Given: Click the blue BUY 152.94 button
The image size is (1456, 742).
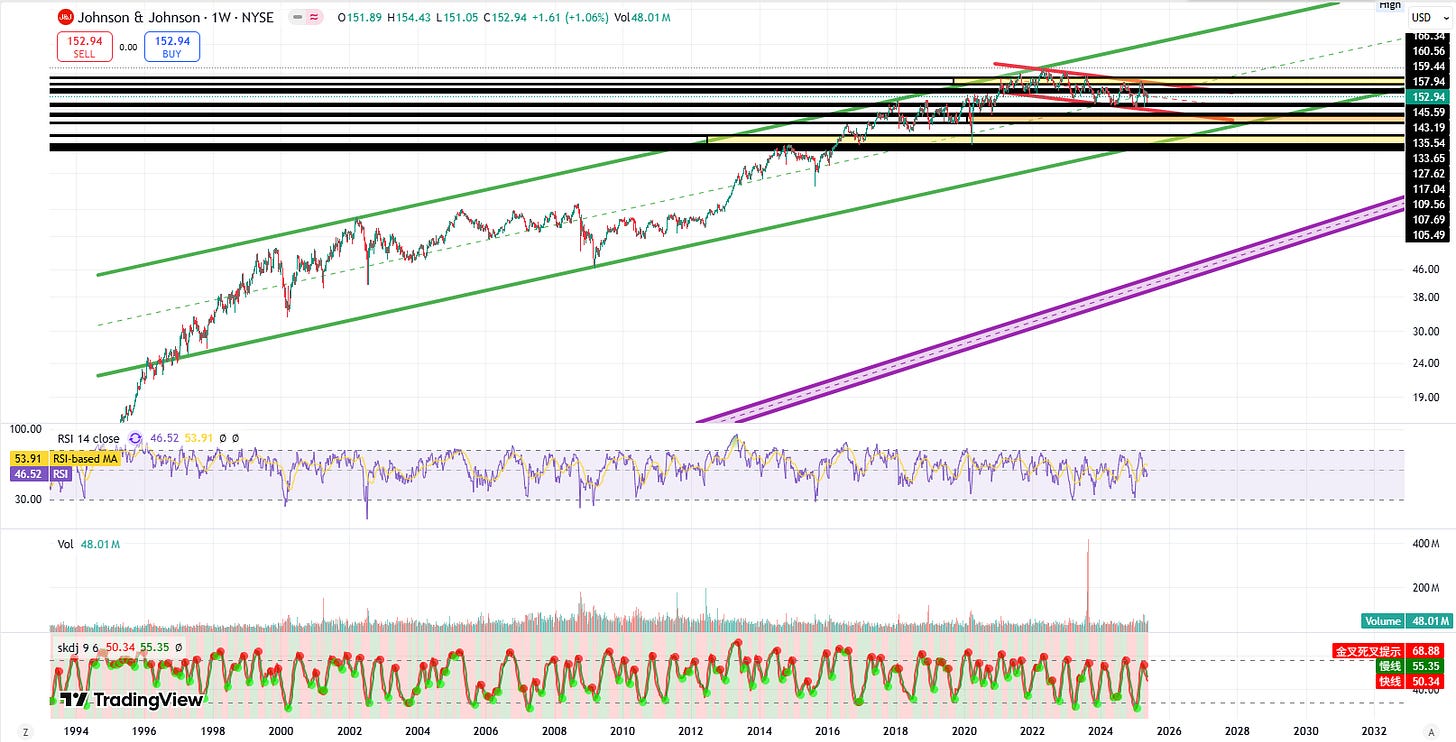Looking at the screenshot, I should (172, 46).
